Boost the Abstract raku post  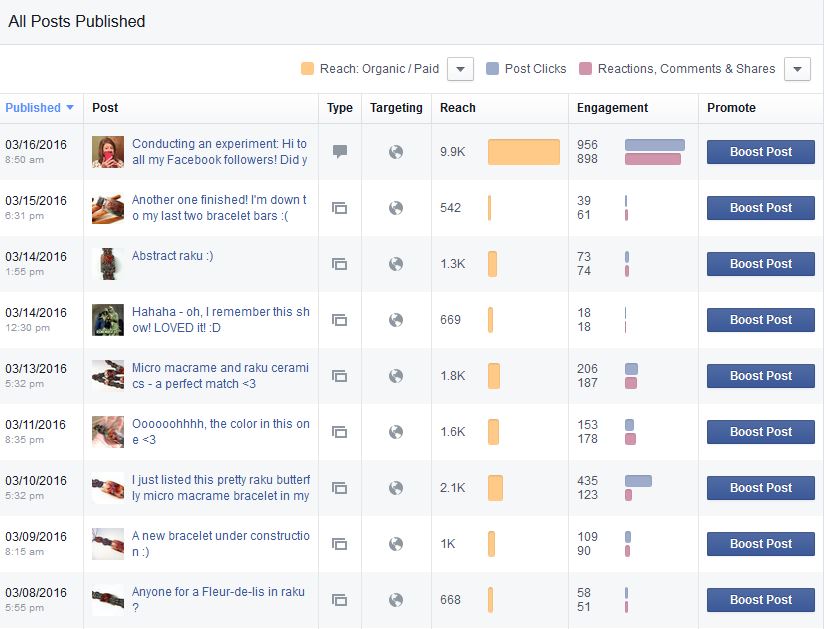(760, 264)
